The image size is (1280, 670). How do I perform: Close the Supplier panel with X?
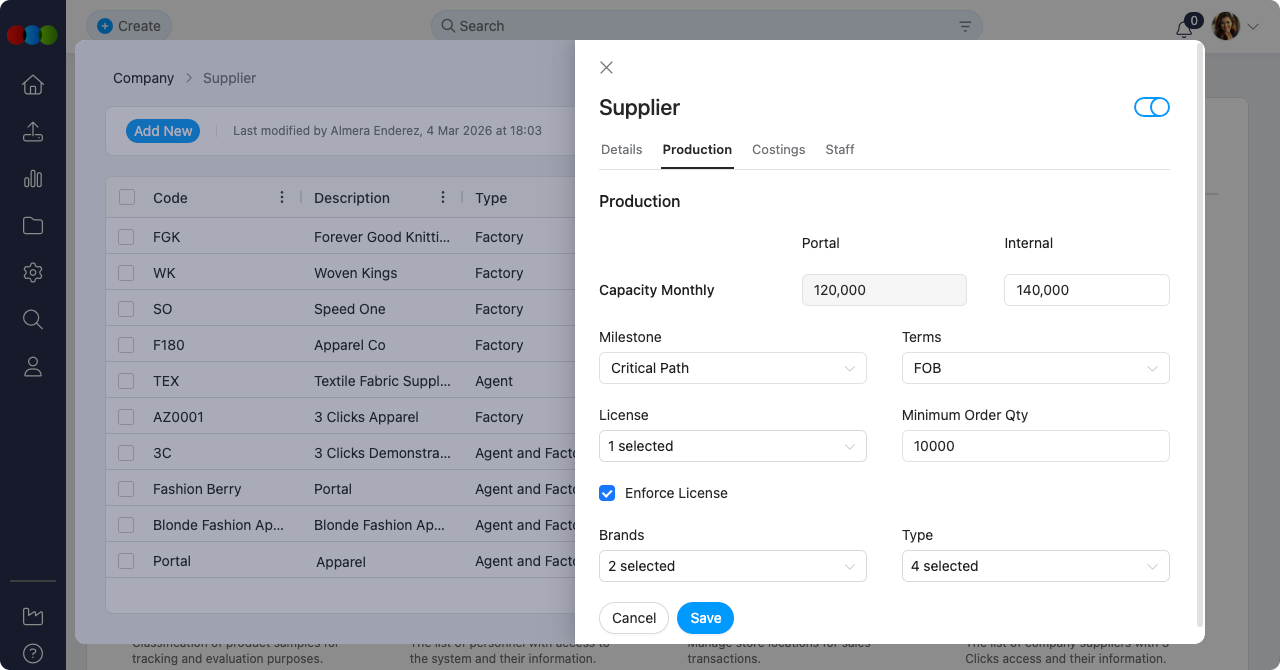(x=606, y=68)
